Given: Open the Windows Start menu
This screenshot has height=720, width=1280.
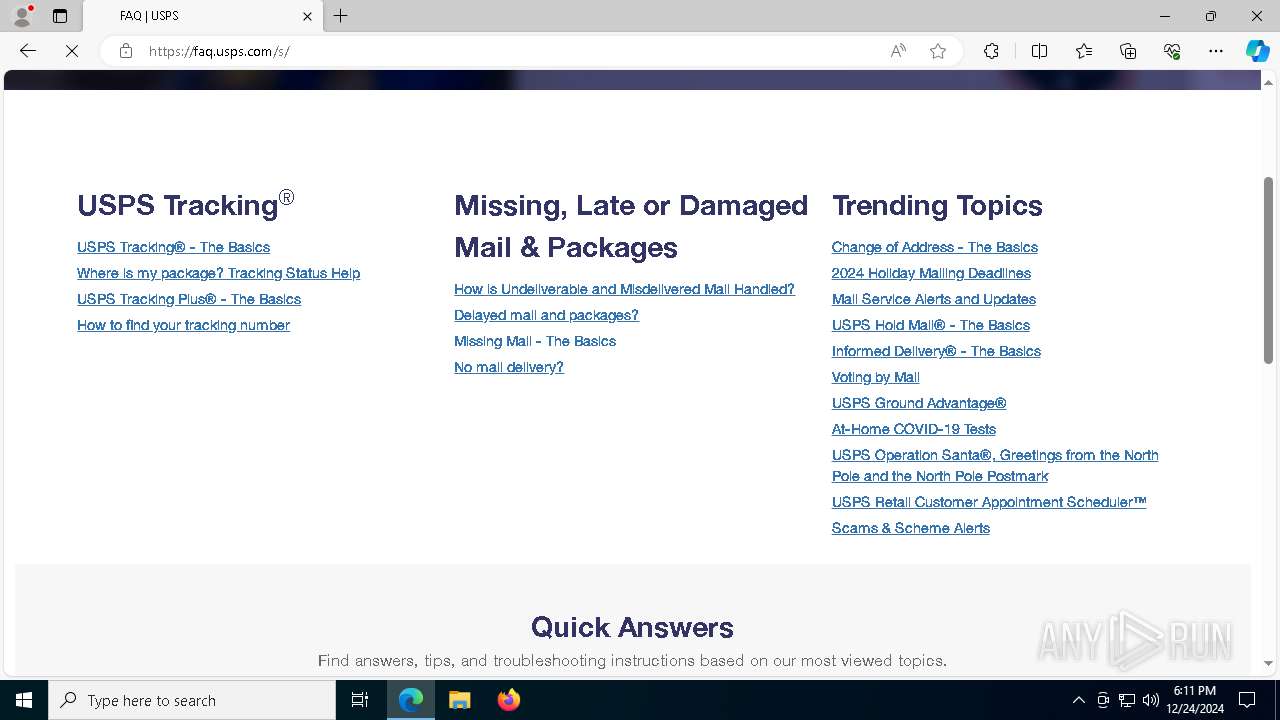Looking at the screenshot, I should click(24, 700).
